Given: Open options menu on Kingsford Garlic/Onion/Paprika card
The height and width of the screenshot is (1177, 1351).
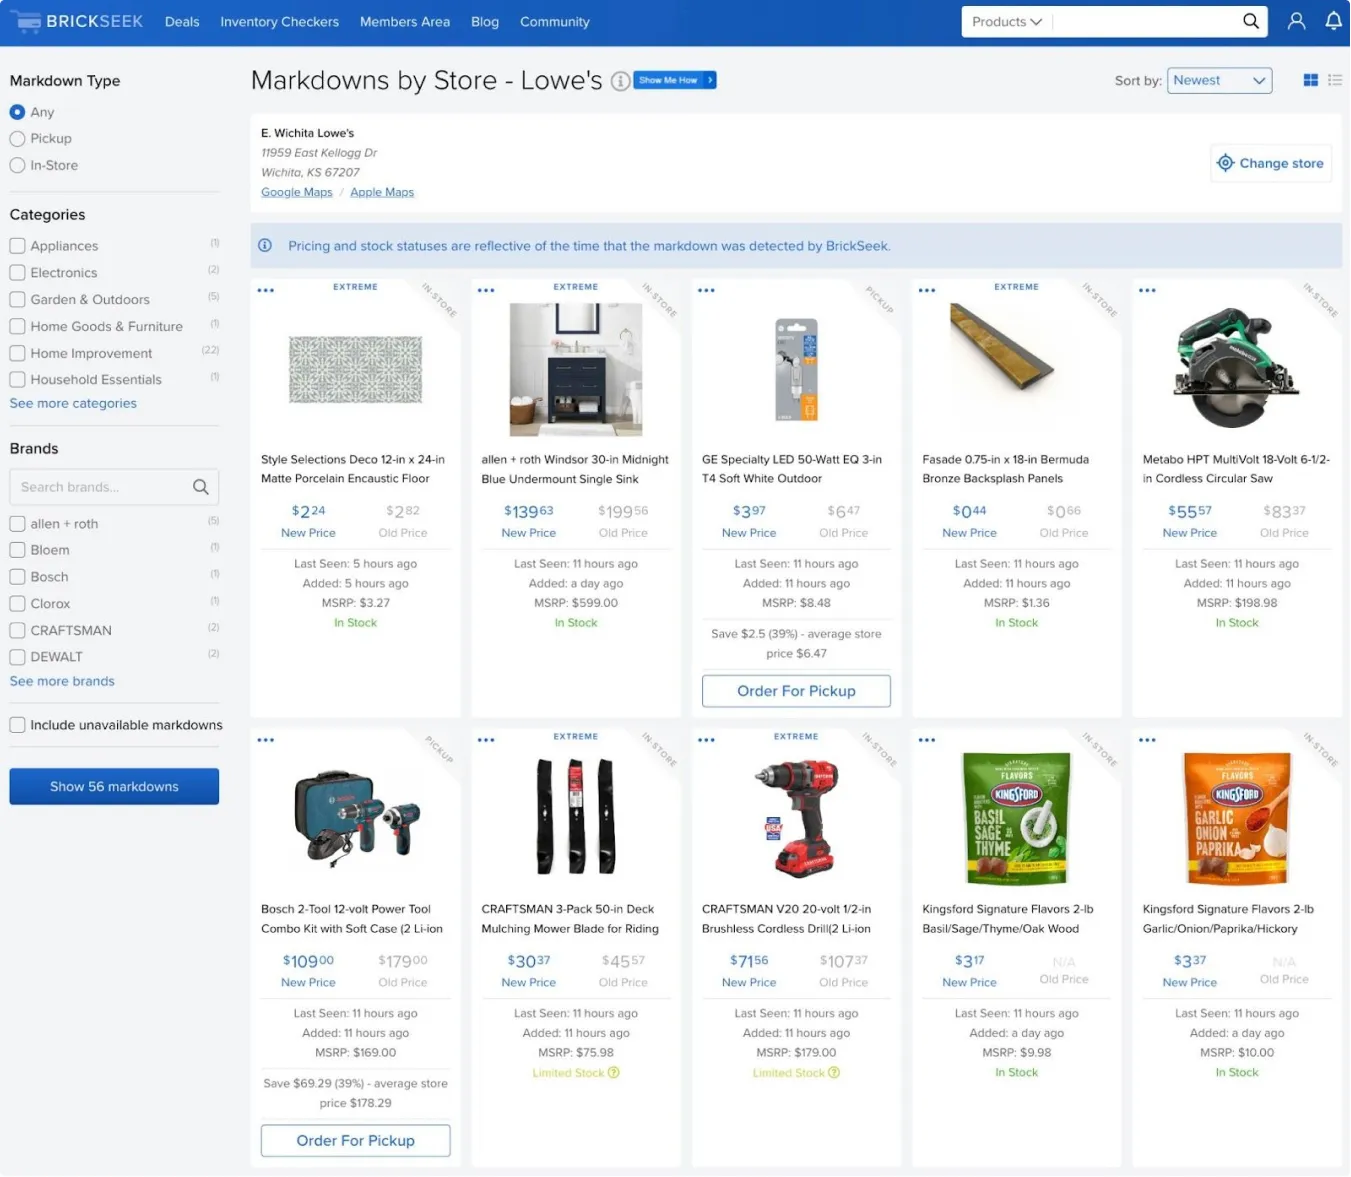Looking at the screenshot, I should [x=1147, y=740].
